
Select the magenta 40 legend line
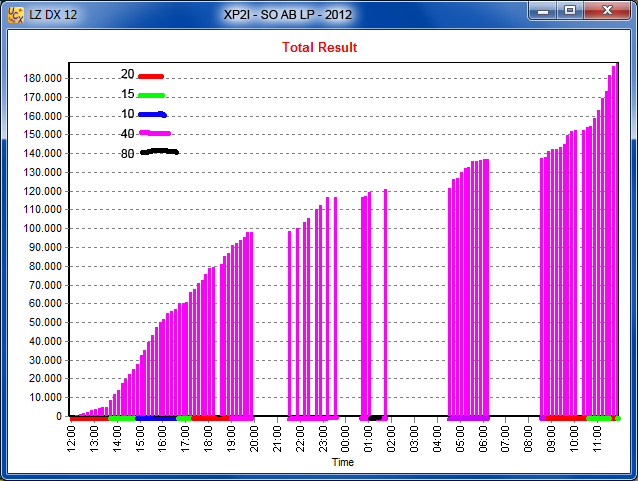[154, 133]
